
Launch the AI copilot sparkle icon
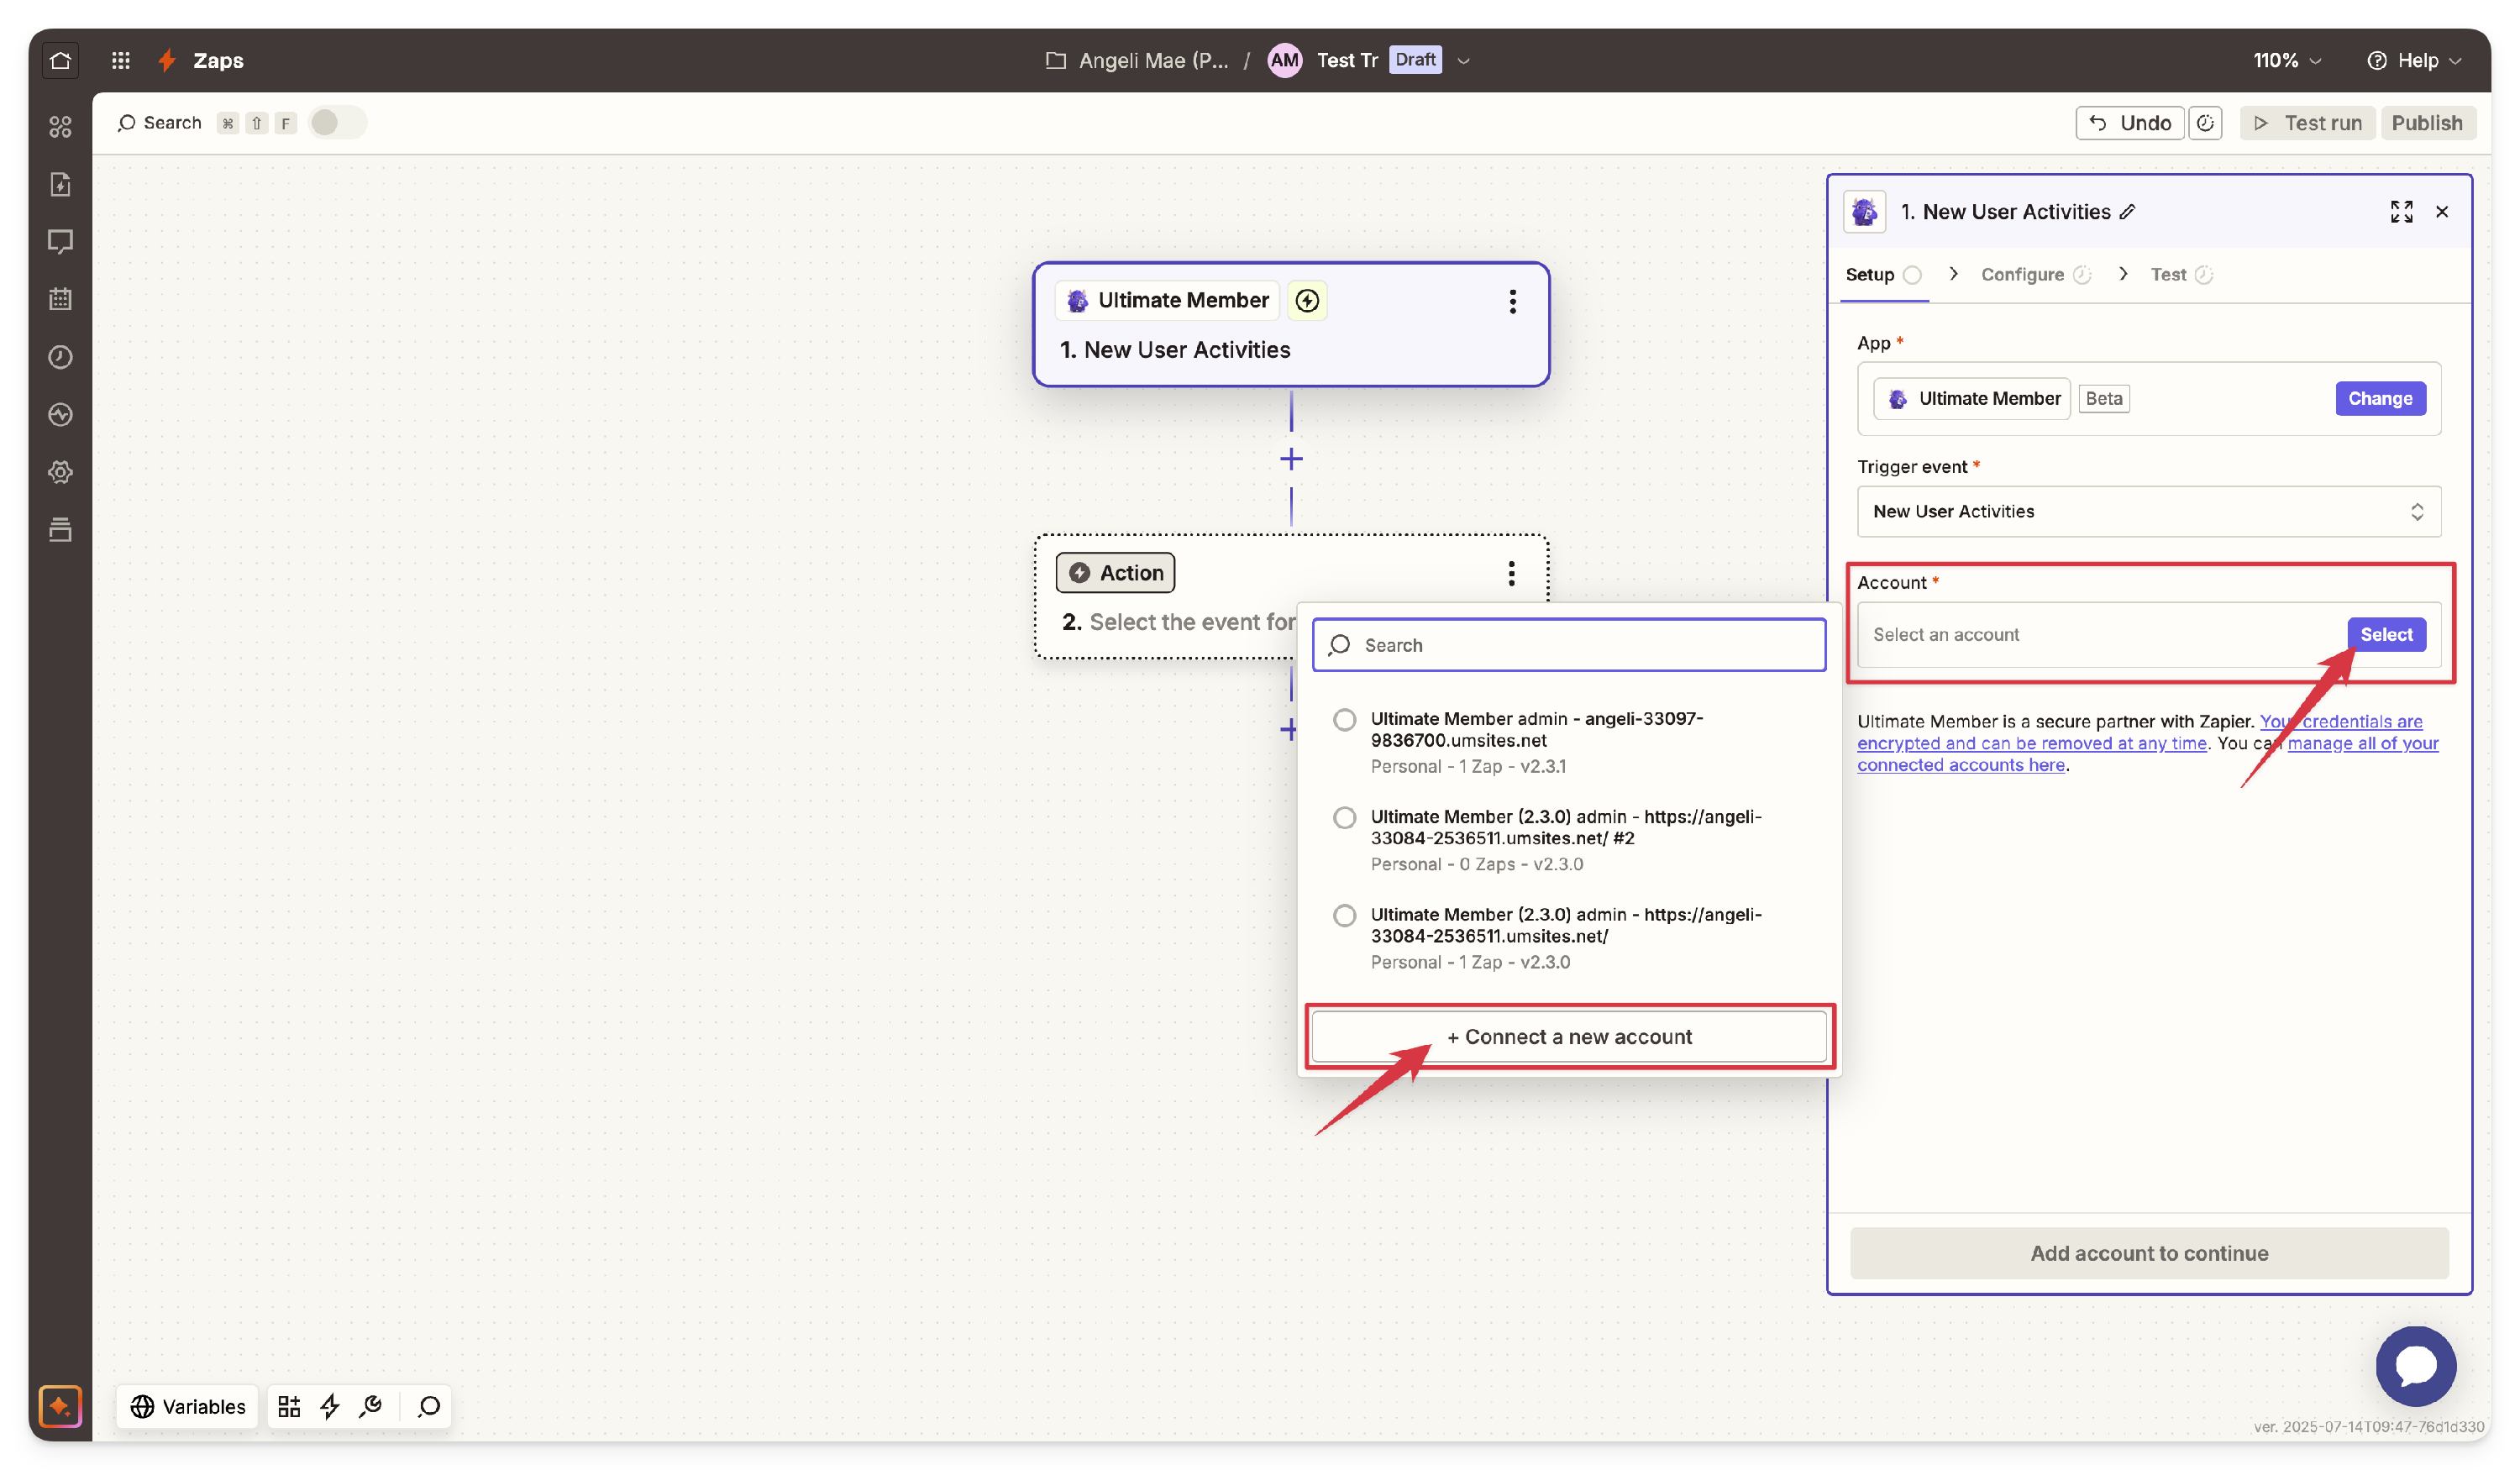pos(60,1406)
